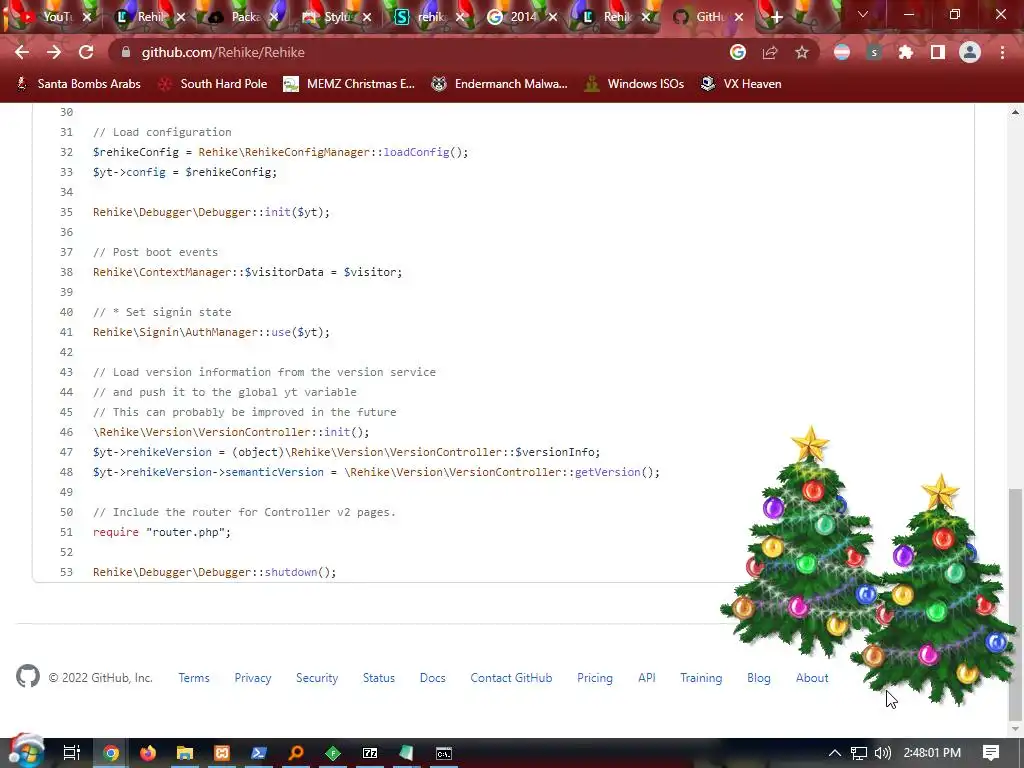Open PowerShell from the taskbar
The image size is (1024, 768).
pyautogui.click(x=259, y=753)
